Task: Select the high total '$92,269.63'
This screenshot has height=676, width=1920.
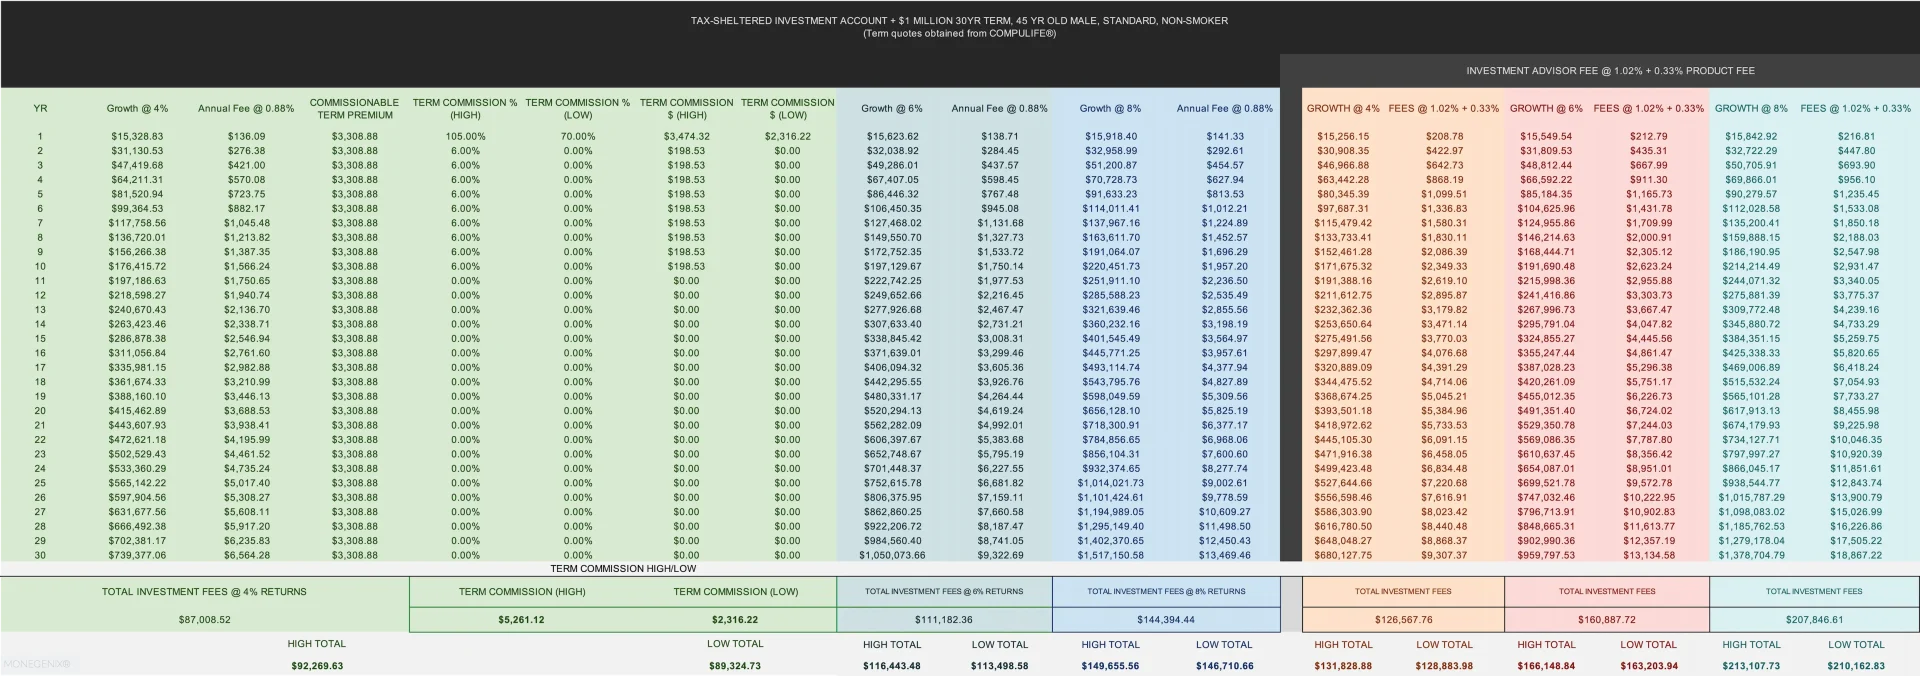Action: coord(317,666)
